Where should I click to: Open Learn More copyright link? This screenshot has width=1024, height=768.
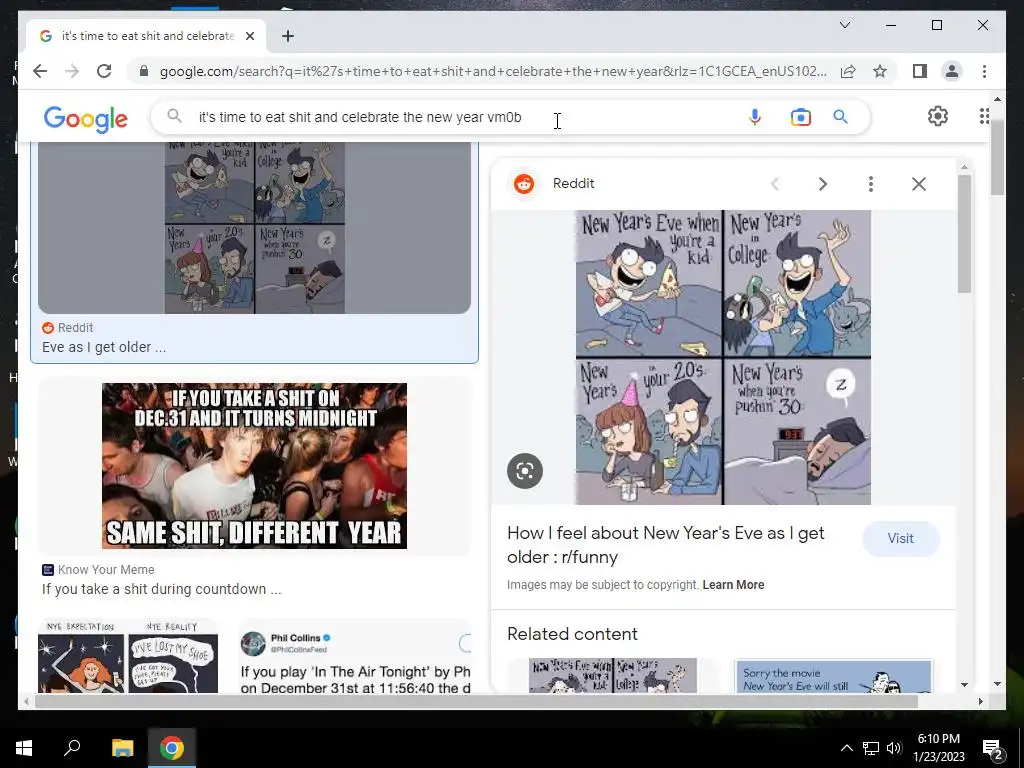click(x=733, y=584)
